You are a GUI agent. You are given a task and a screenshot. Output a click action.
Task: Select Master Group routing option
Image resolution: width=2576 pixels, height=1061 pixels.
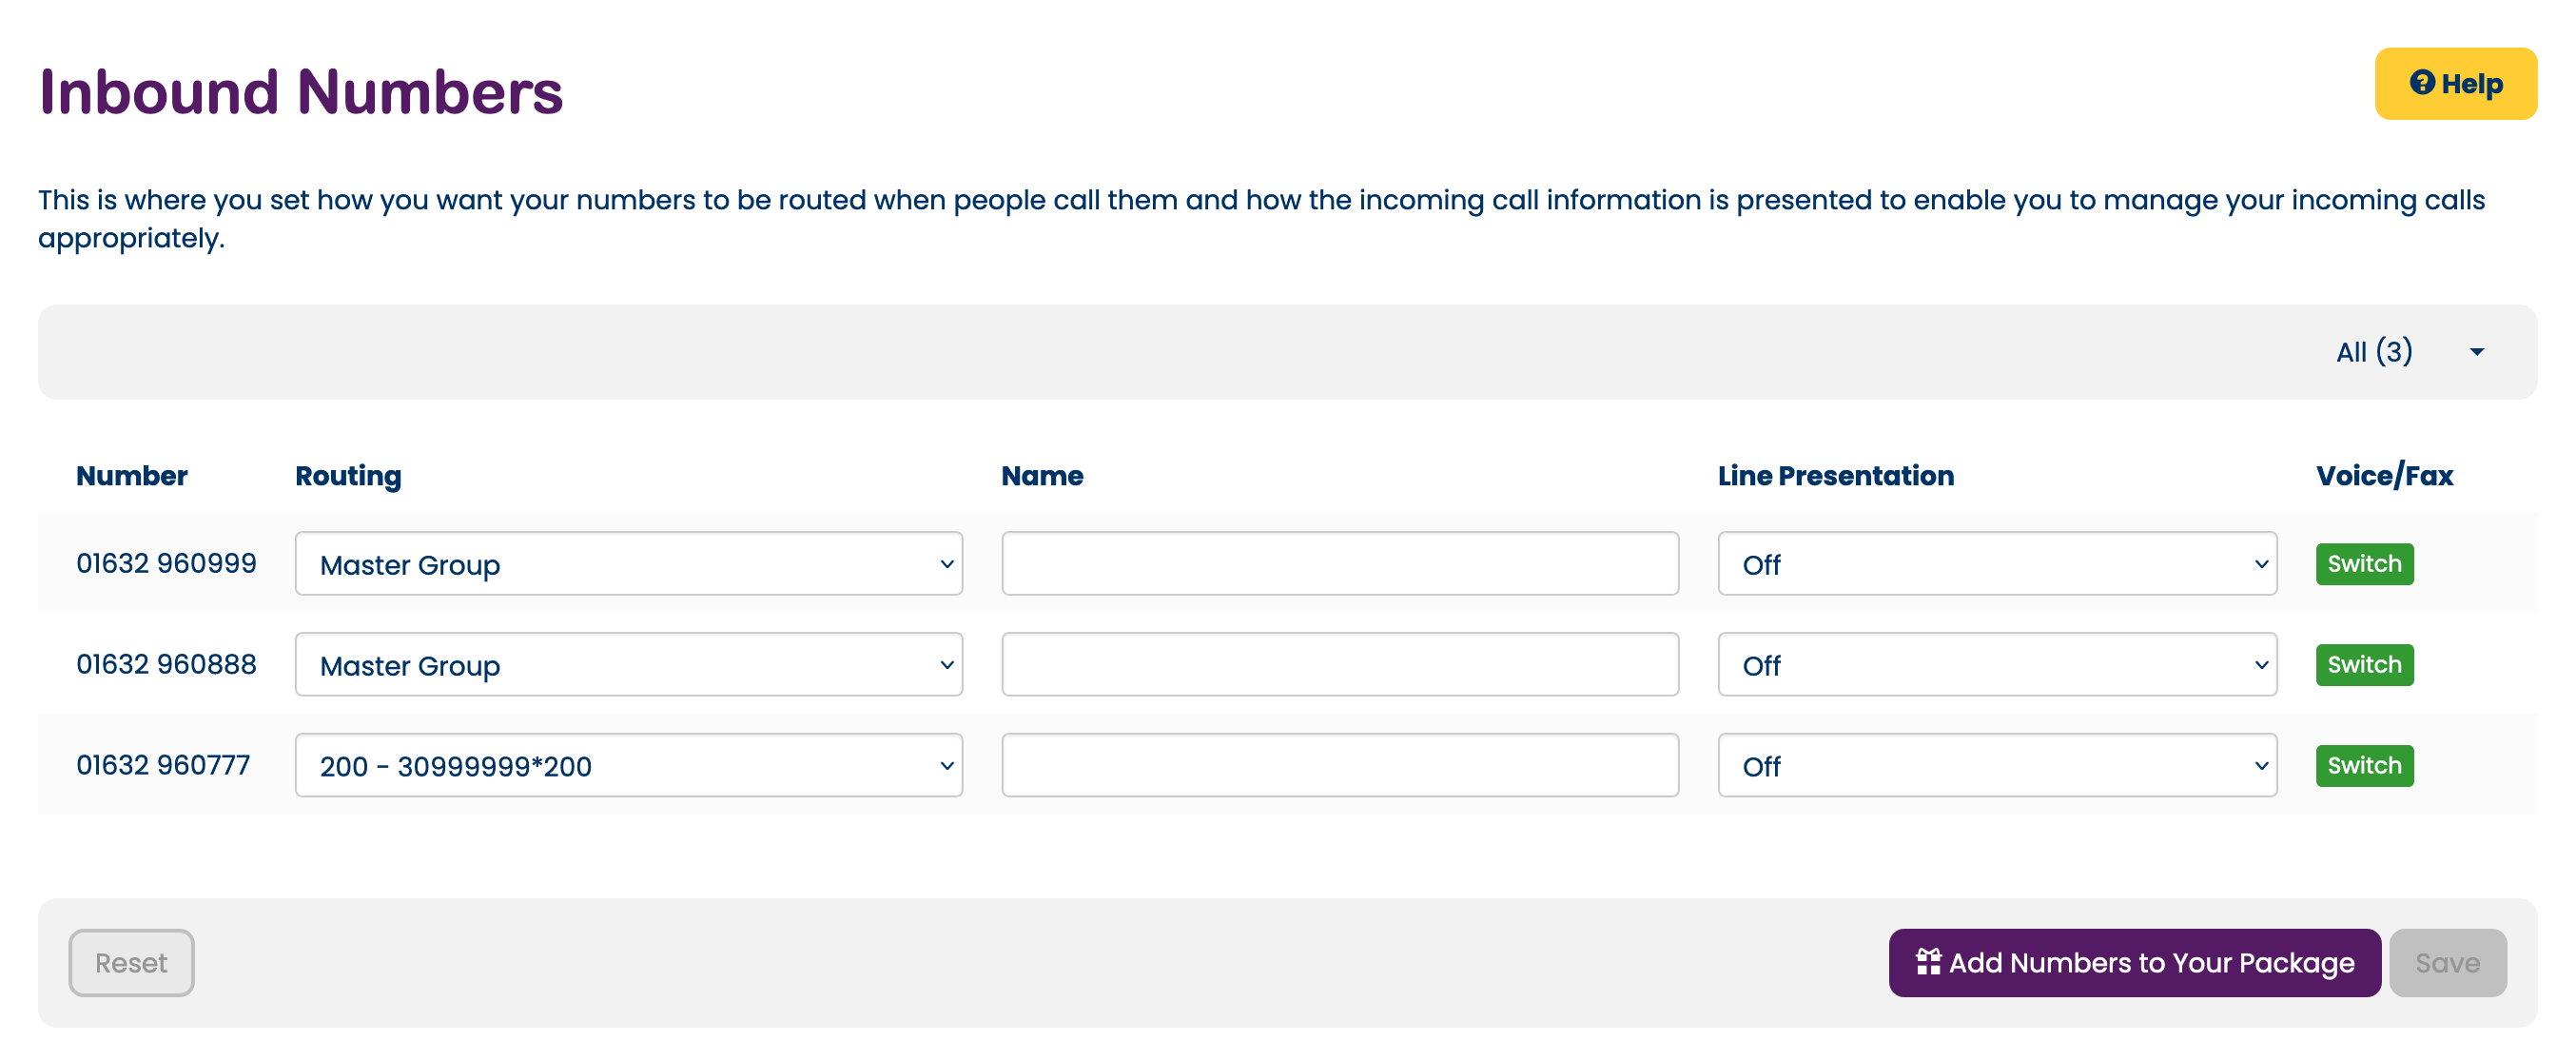(x=631, y=565)
